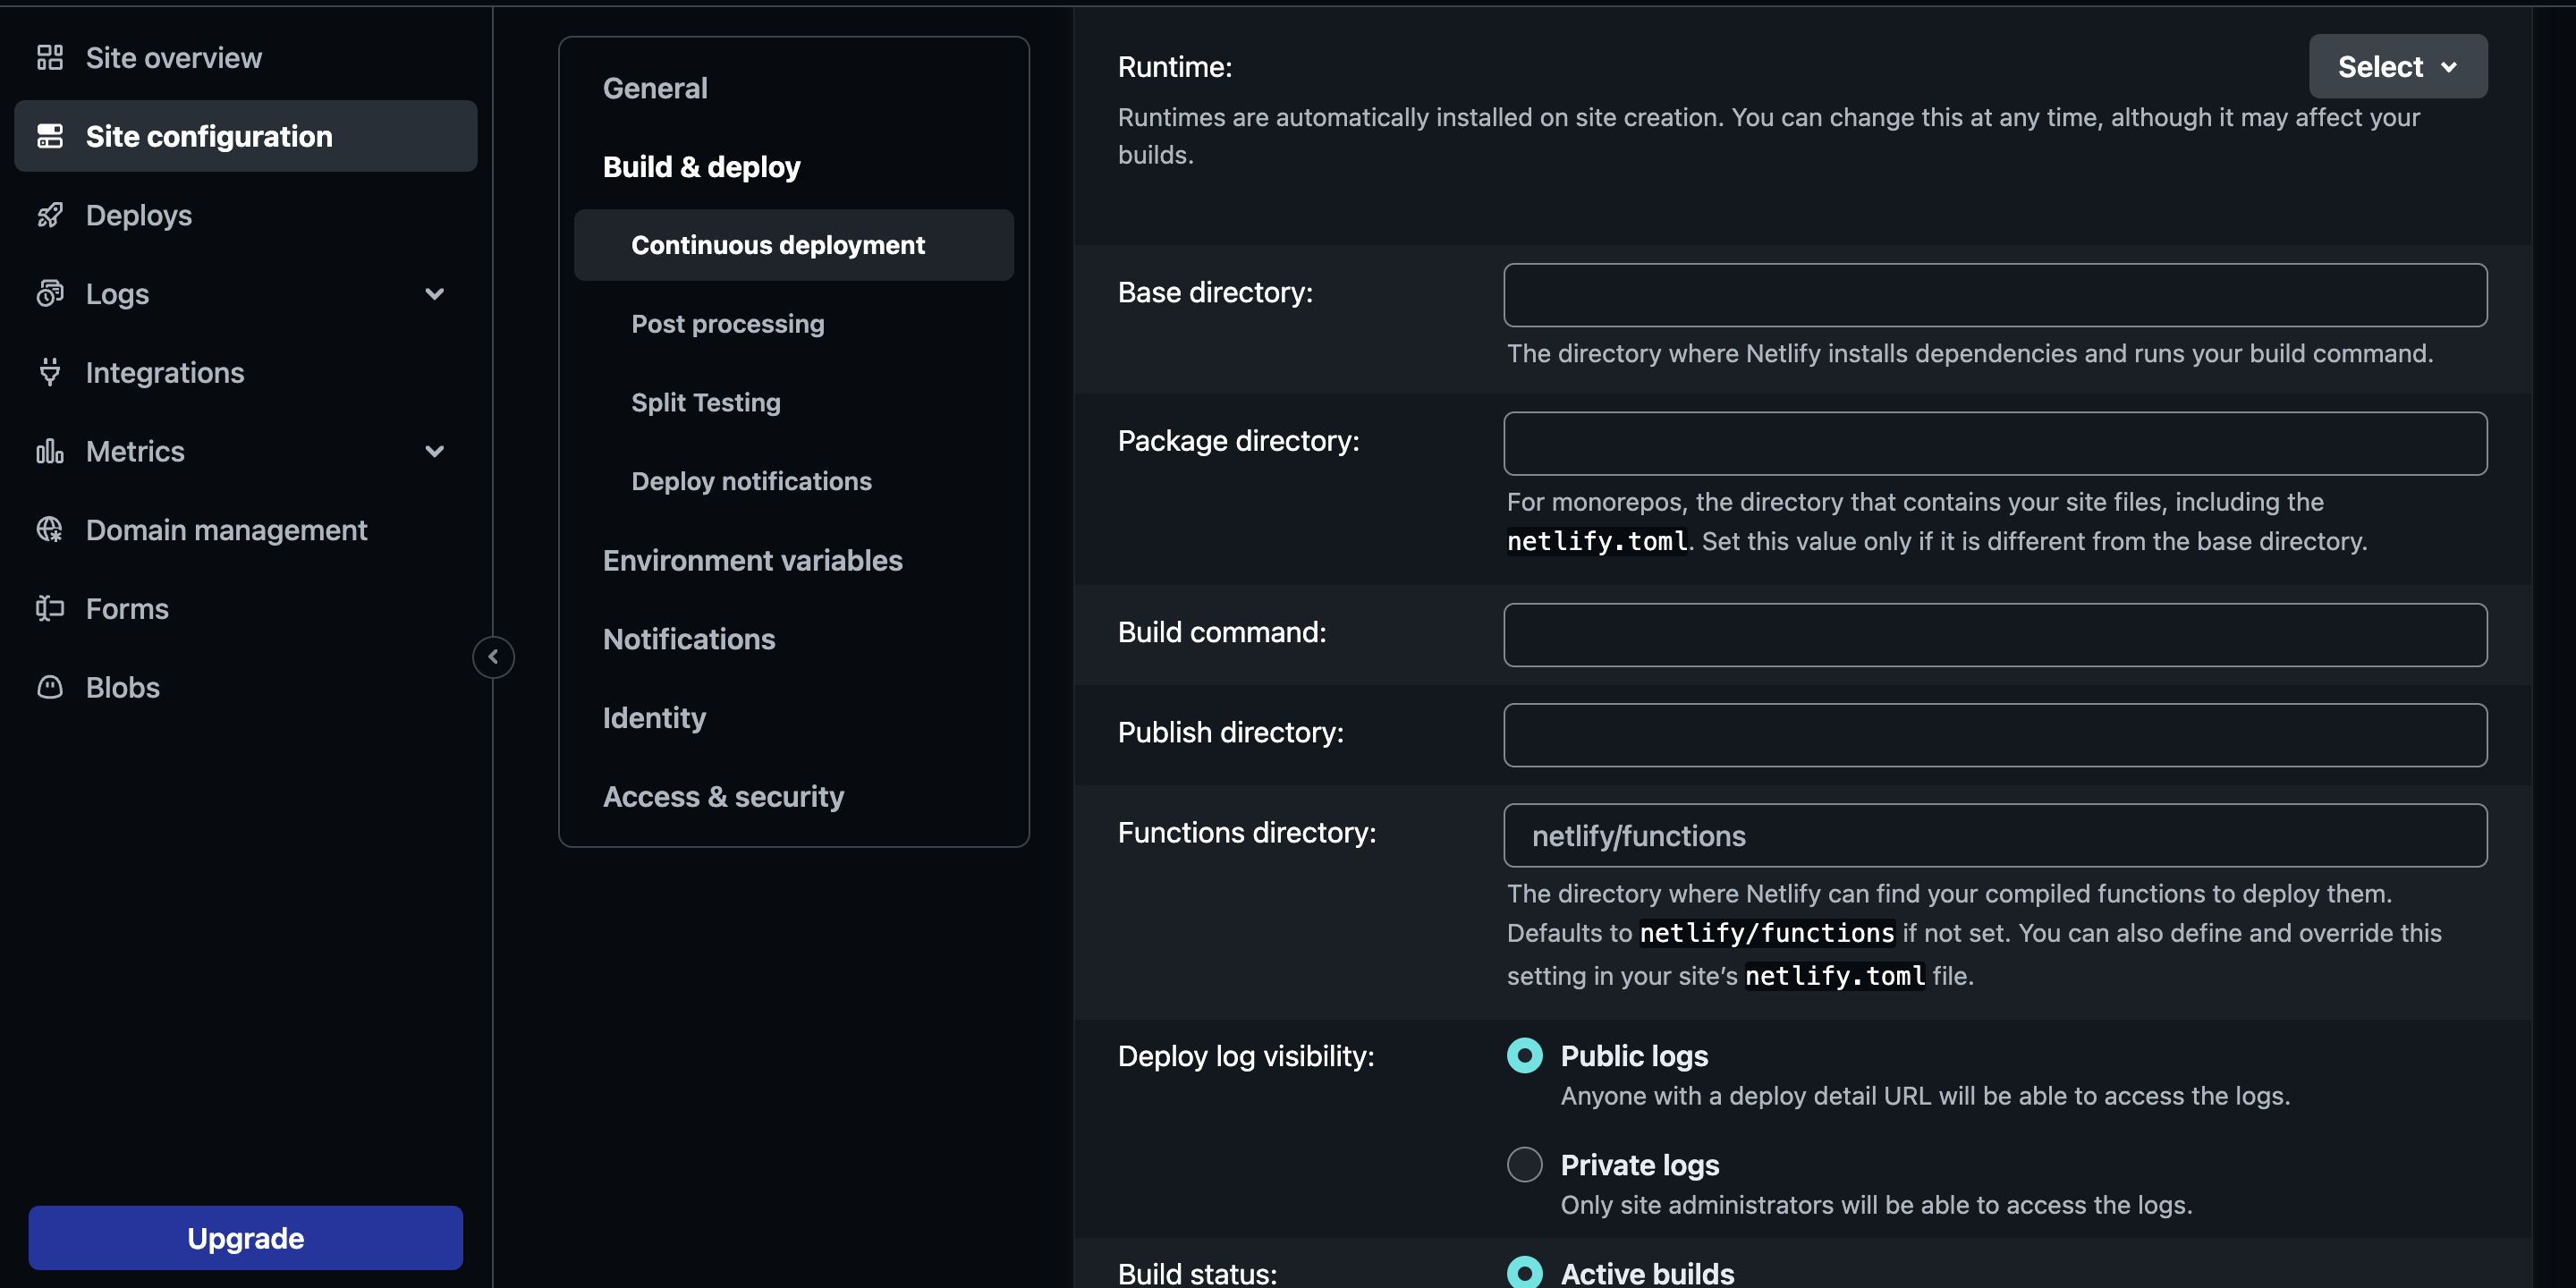Open Blobs page

pyautogui.click(x=246, y=687)
